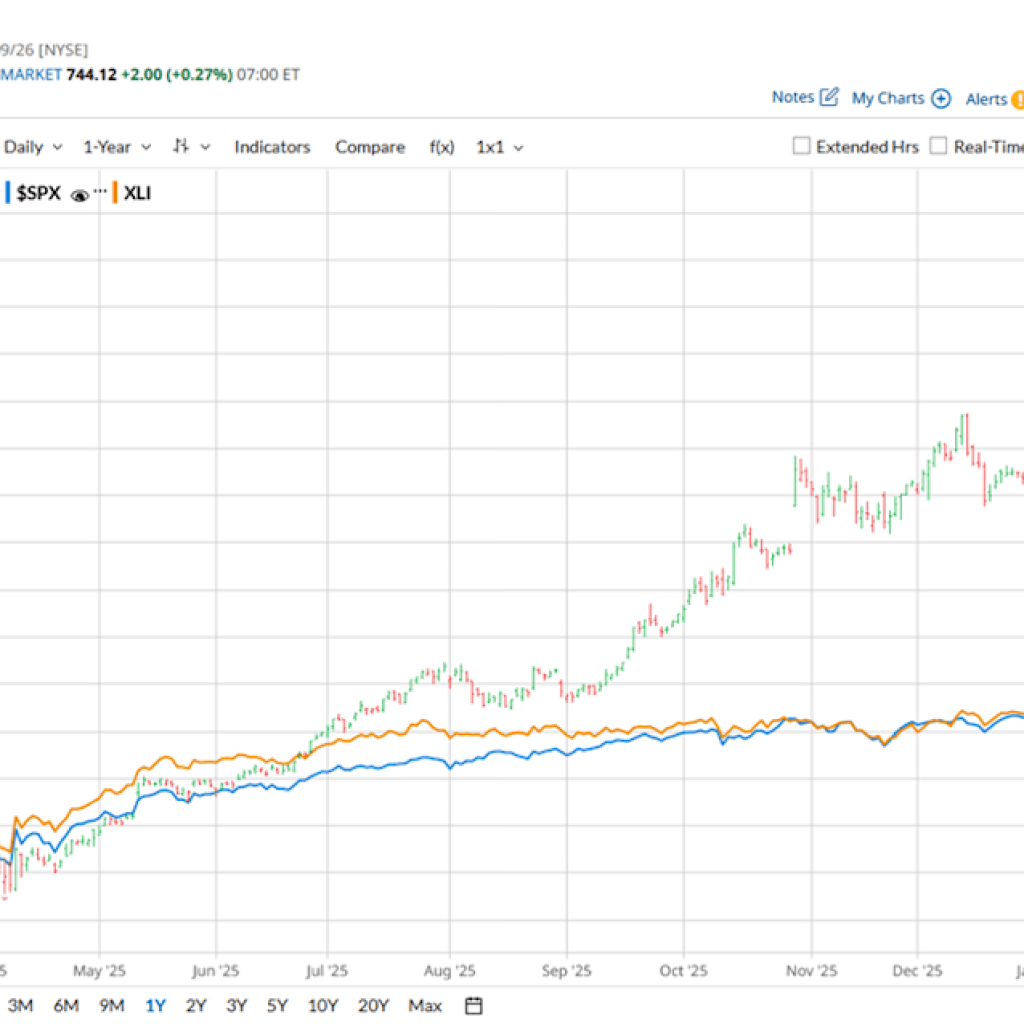Expand the 1x1 grid layout dropdown

(x=500, y=147)
